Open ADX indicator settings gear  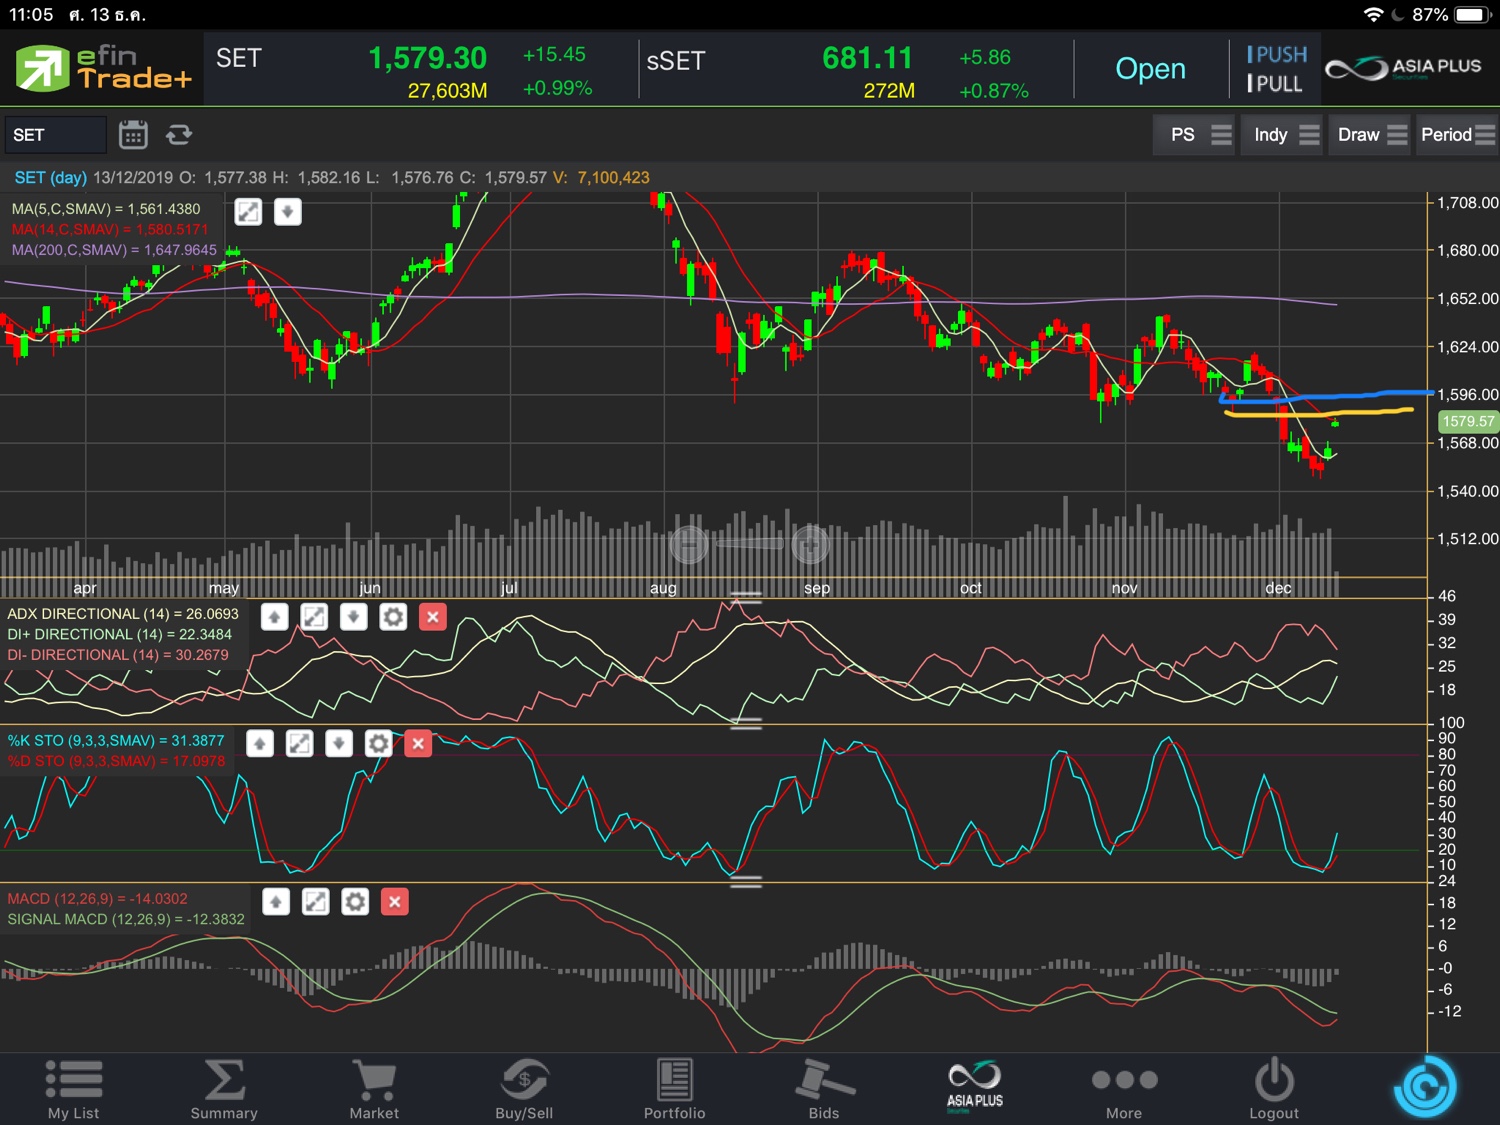[393, 617]
